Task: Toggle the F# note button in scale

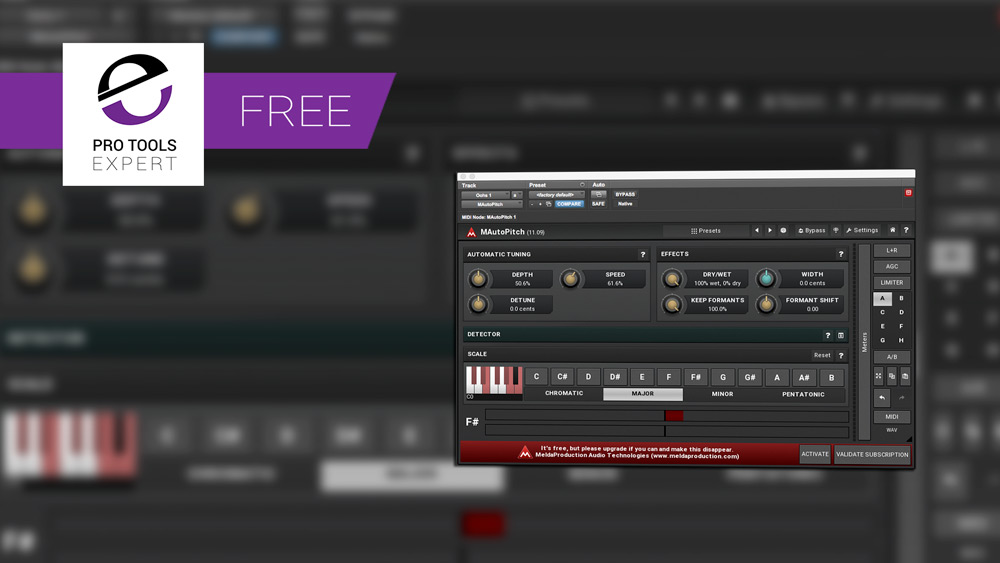Action: pyautogui.click(x=695, y=377)
